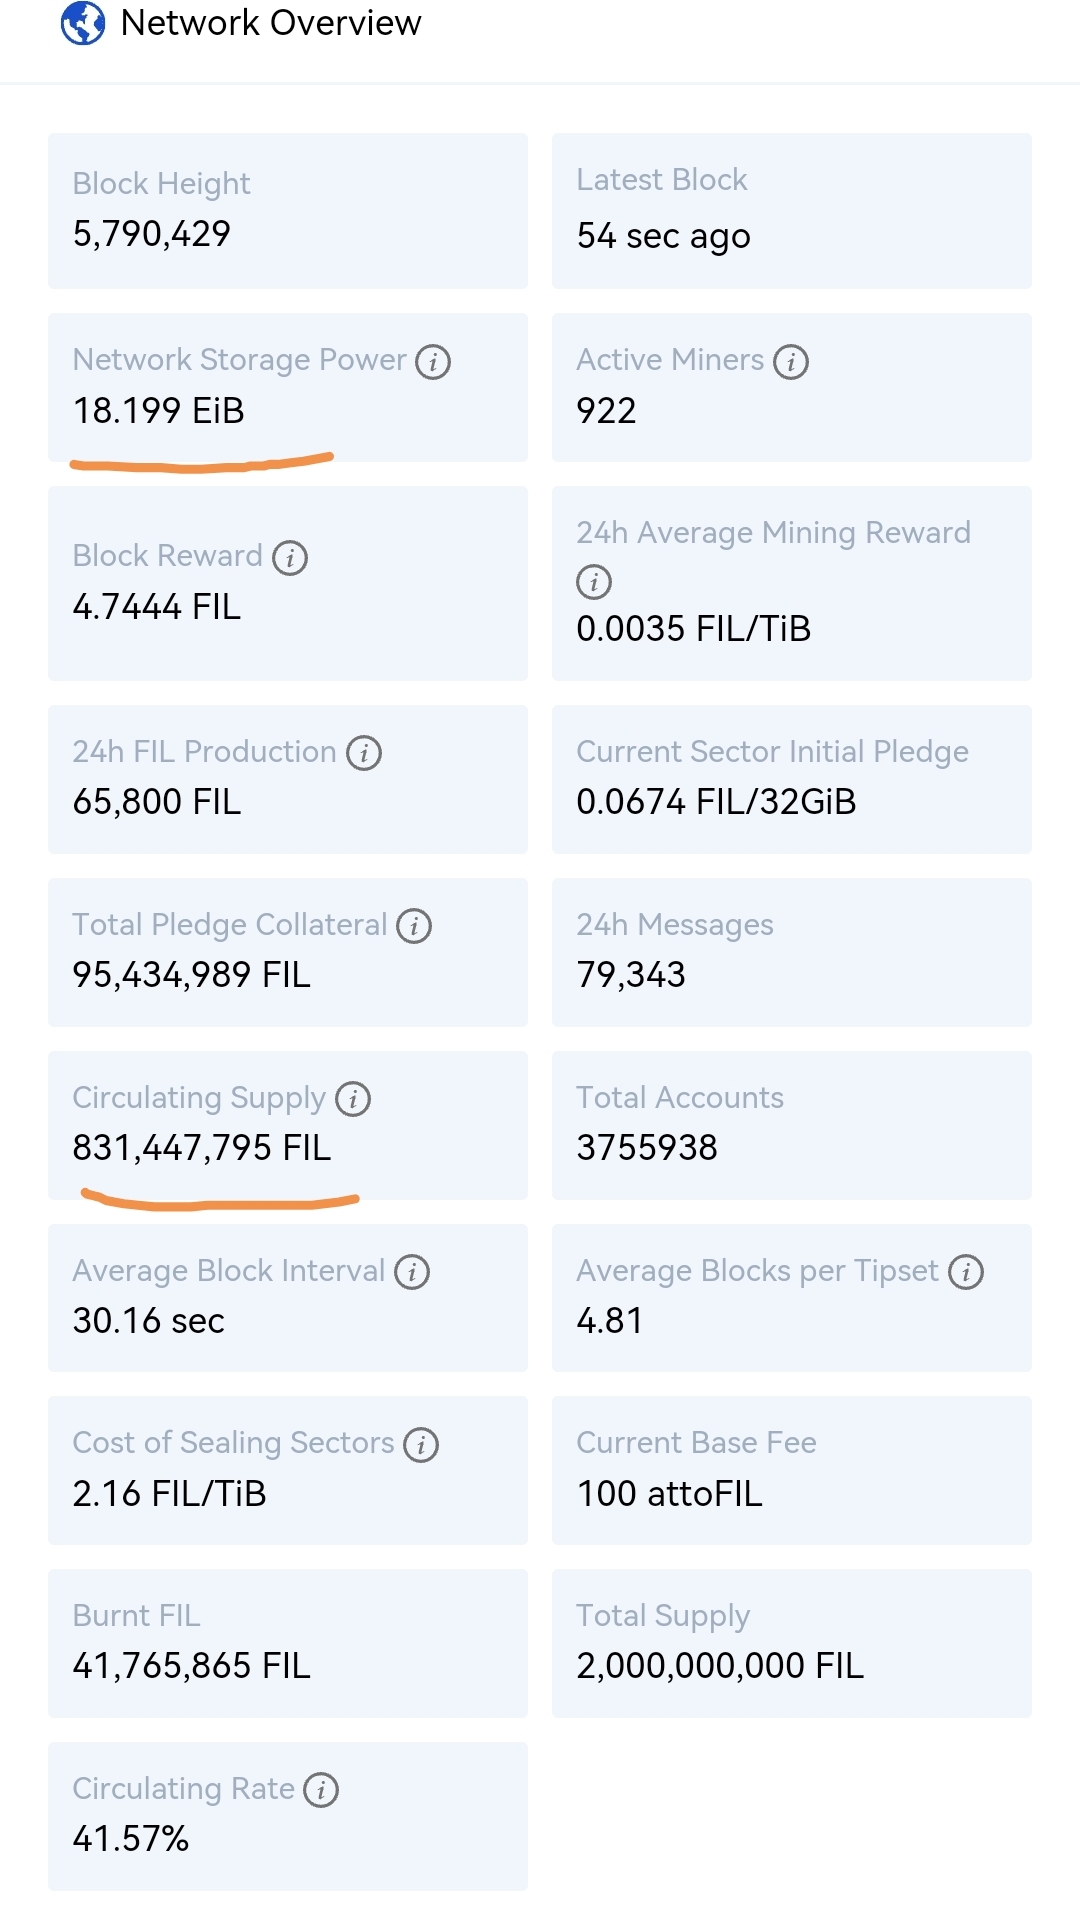Tap Cost of Sealing Sectors info icon
This screenshot has height=1914, width=1080.
click(421, 1445)
